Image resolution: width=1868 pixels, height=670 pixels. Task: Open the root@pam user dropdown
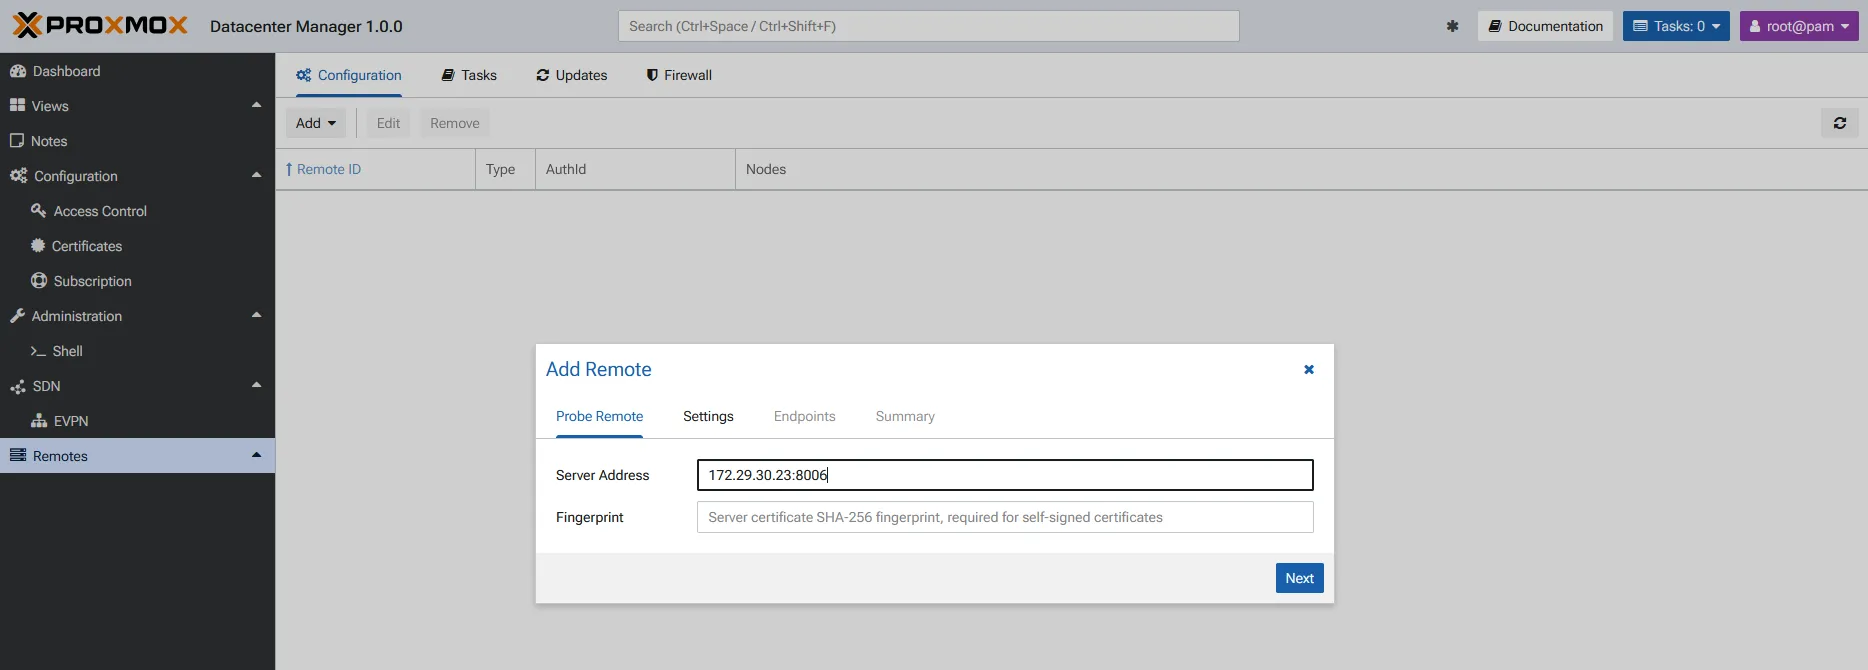coord(1798,26)
